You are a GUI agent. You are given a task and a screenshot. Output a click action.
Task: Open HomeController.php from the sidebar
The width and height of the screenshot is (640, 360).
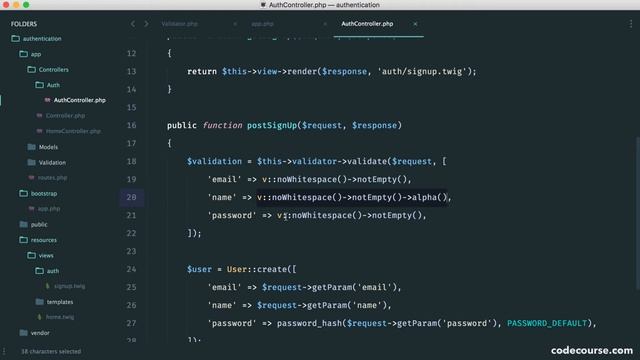point(73,131)
